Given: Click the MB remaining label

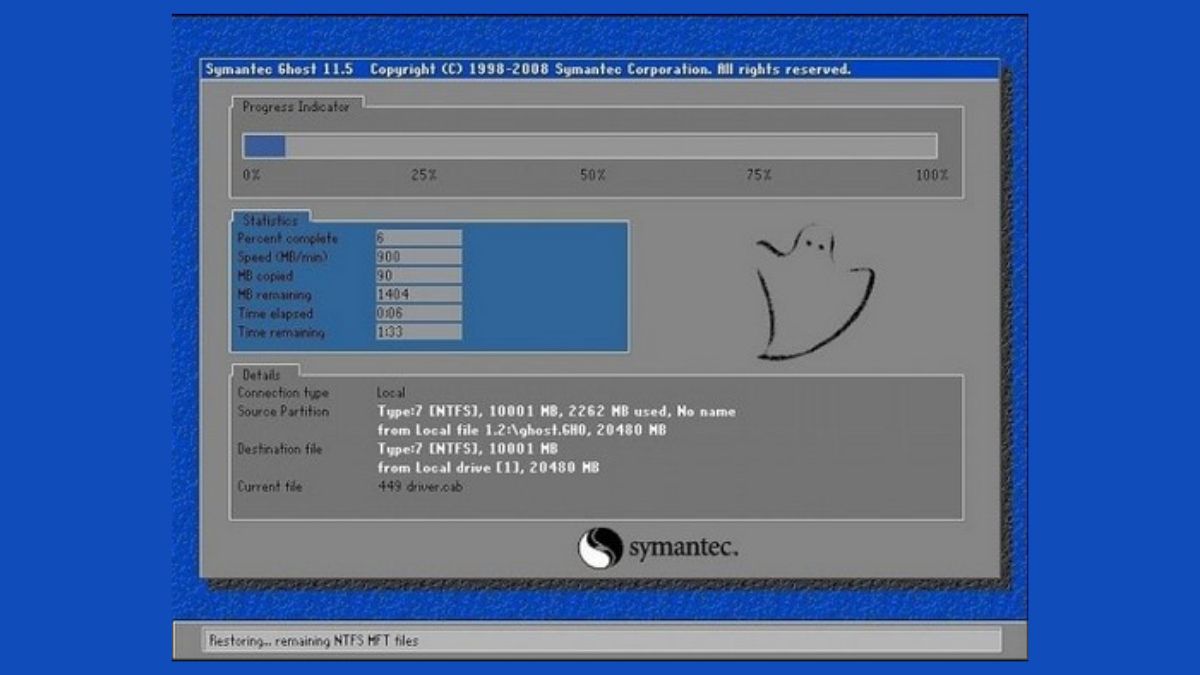Looking at the screenshot, I should (274, 295).
